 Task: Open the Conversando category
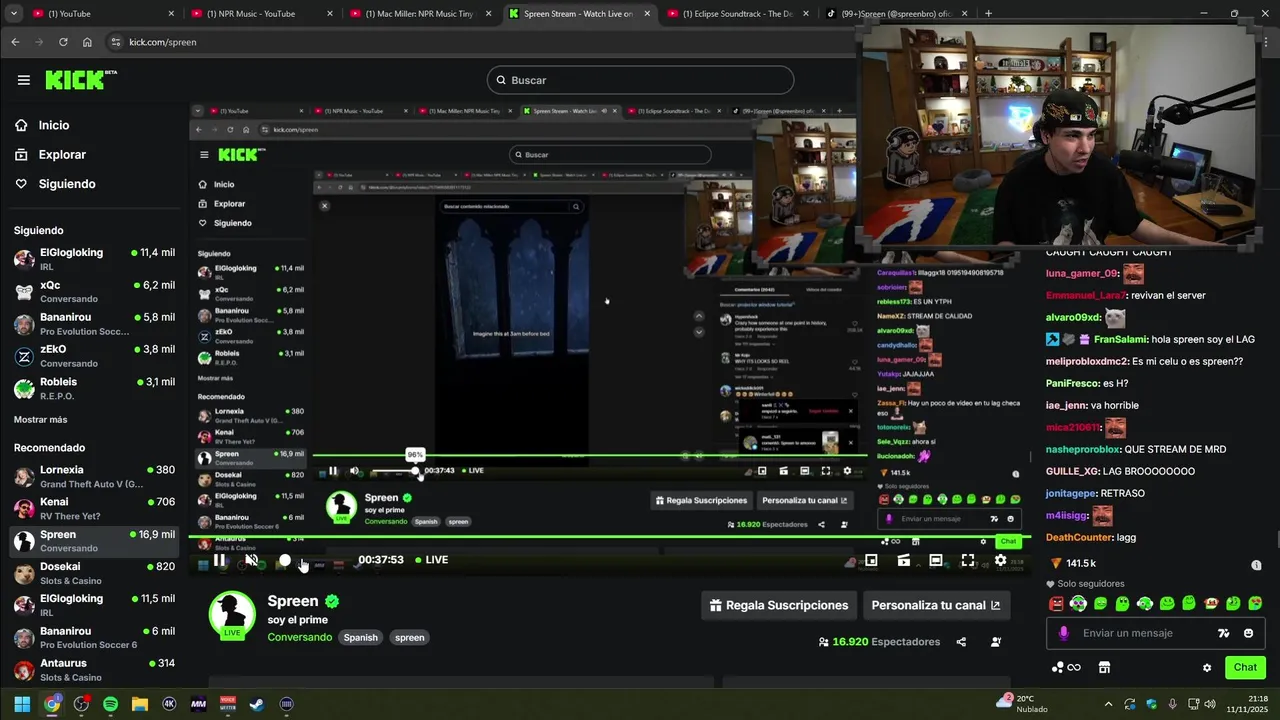[x=300, y=637]
